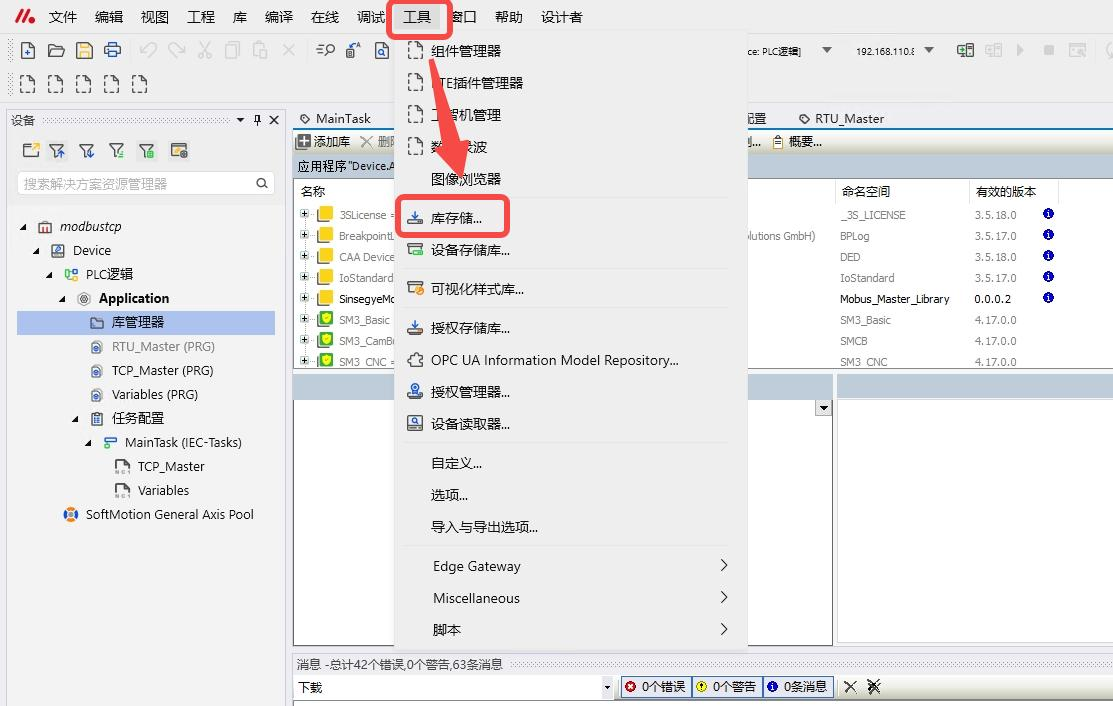Viewport: 1113px width, 706px height.
Task: Open the 编辑 menu
Action: tap(109, 17)
